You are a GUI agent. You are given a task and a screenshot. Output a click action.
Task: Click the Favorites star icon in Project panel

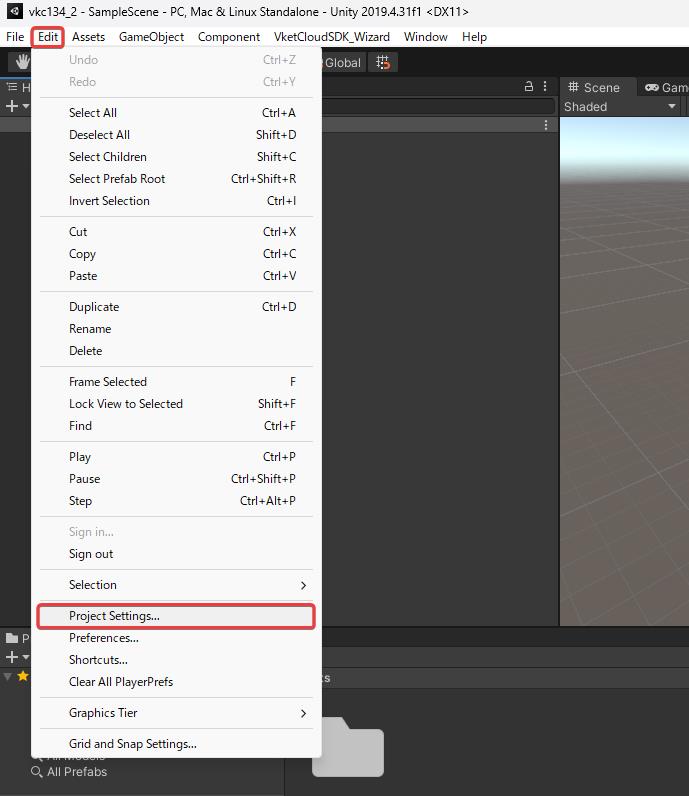pyautogui.click(x=22, y=677)
